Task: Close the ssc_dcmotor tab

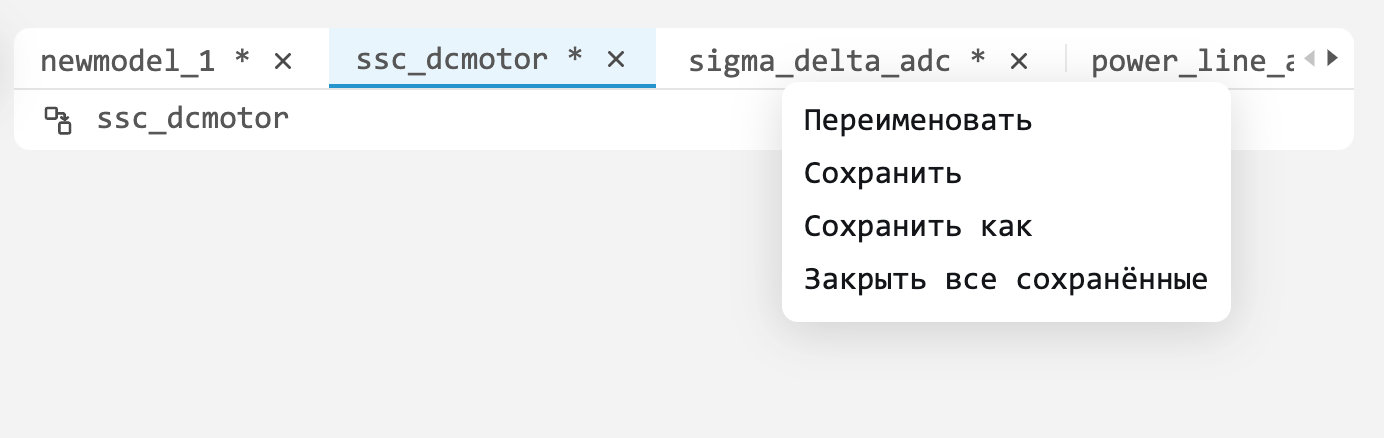Action: tap(616, 59)
